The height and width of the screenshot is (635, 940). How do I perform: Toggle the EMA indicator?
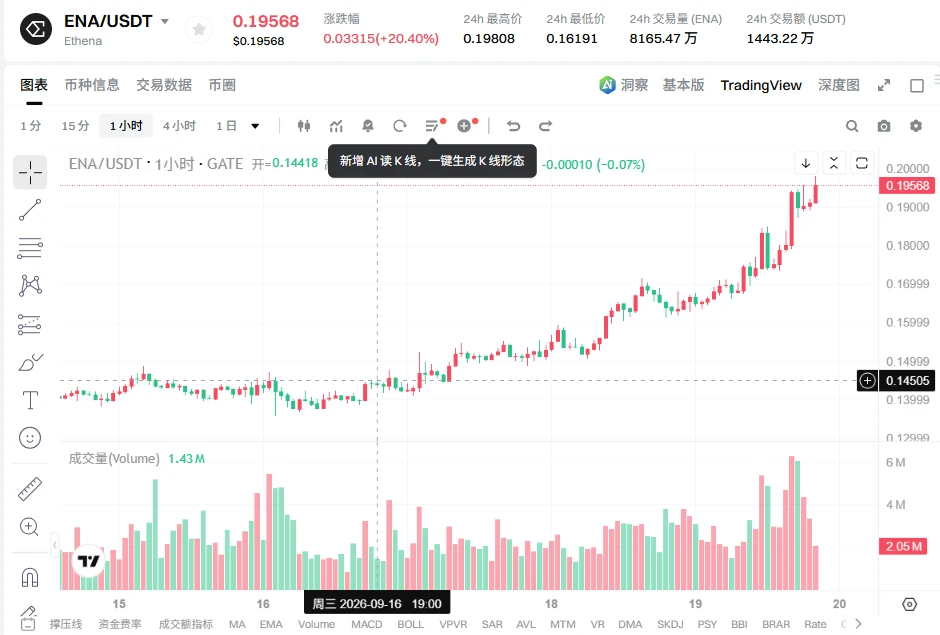pos(271,624)
